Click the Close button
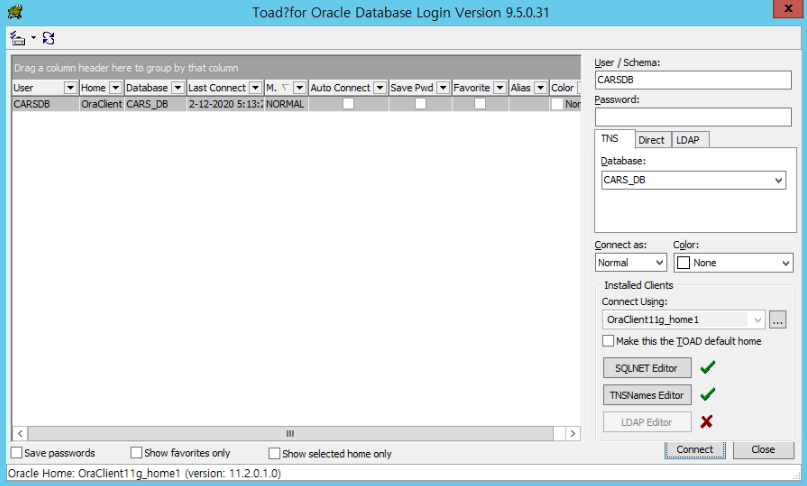Screen dimensions: 807x486 (763, 449)
